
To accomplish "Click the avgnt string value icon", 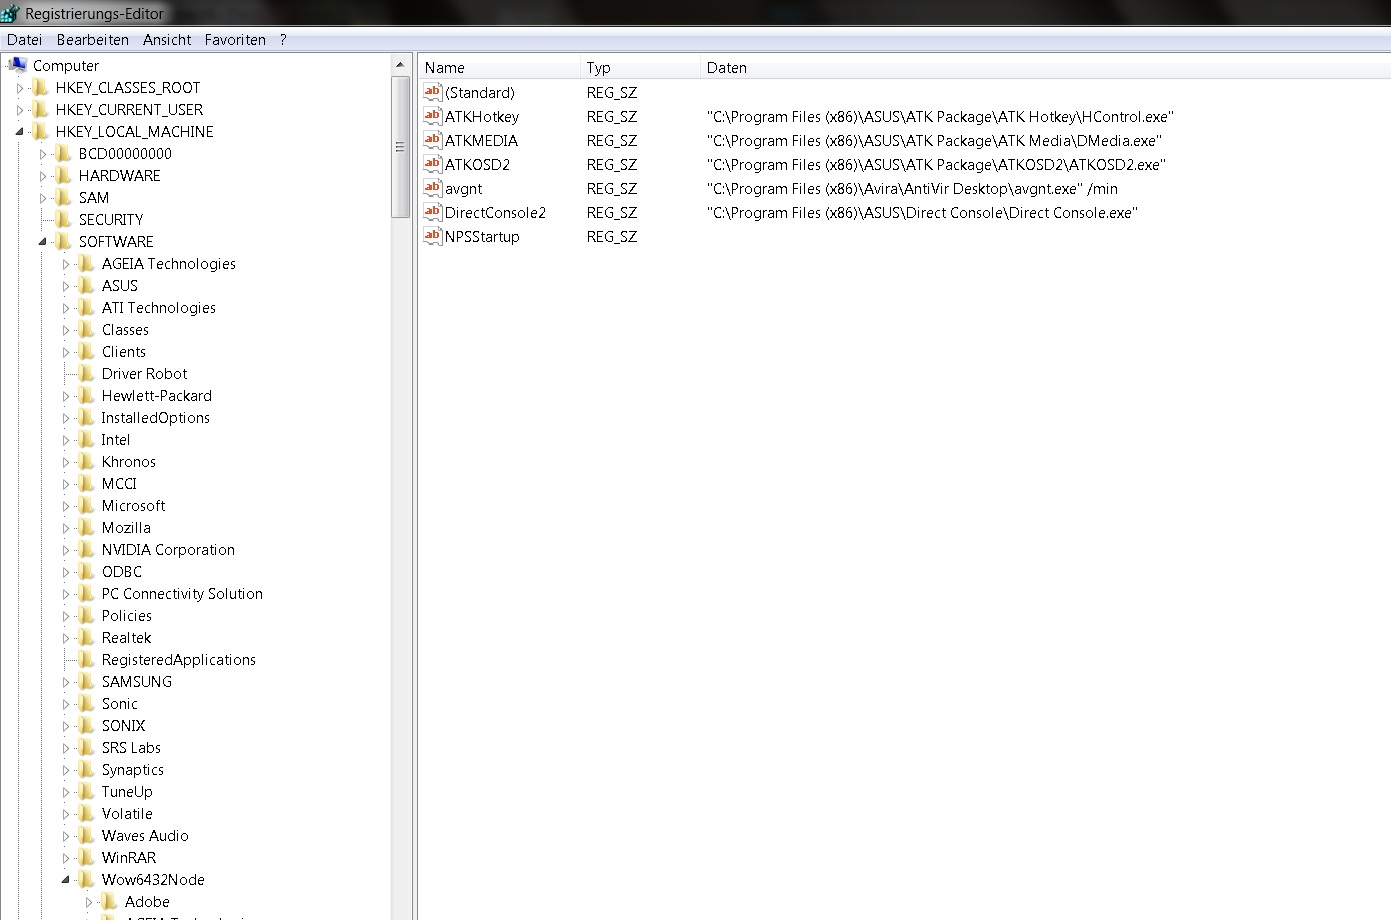I will 432,188.
